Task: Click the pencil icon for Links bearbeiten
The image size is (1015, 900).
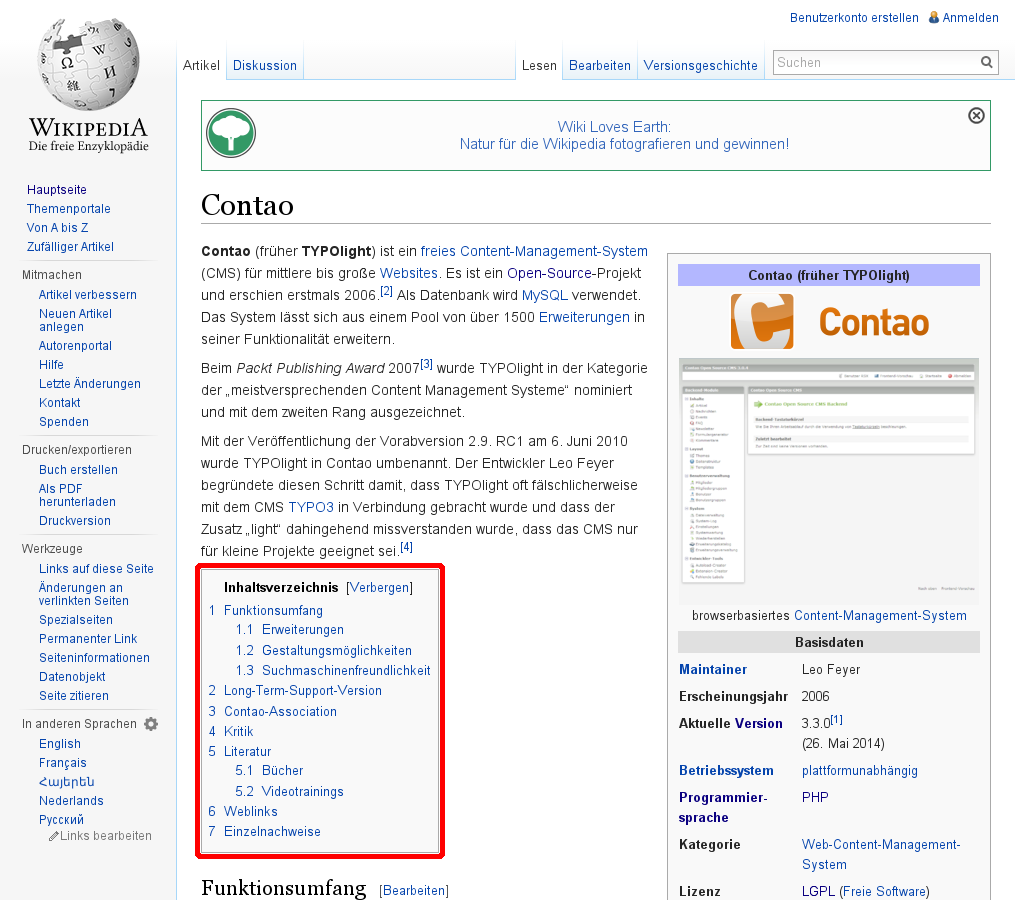Action: point(54,836)
